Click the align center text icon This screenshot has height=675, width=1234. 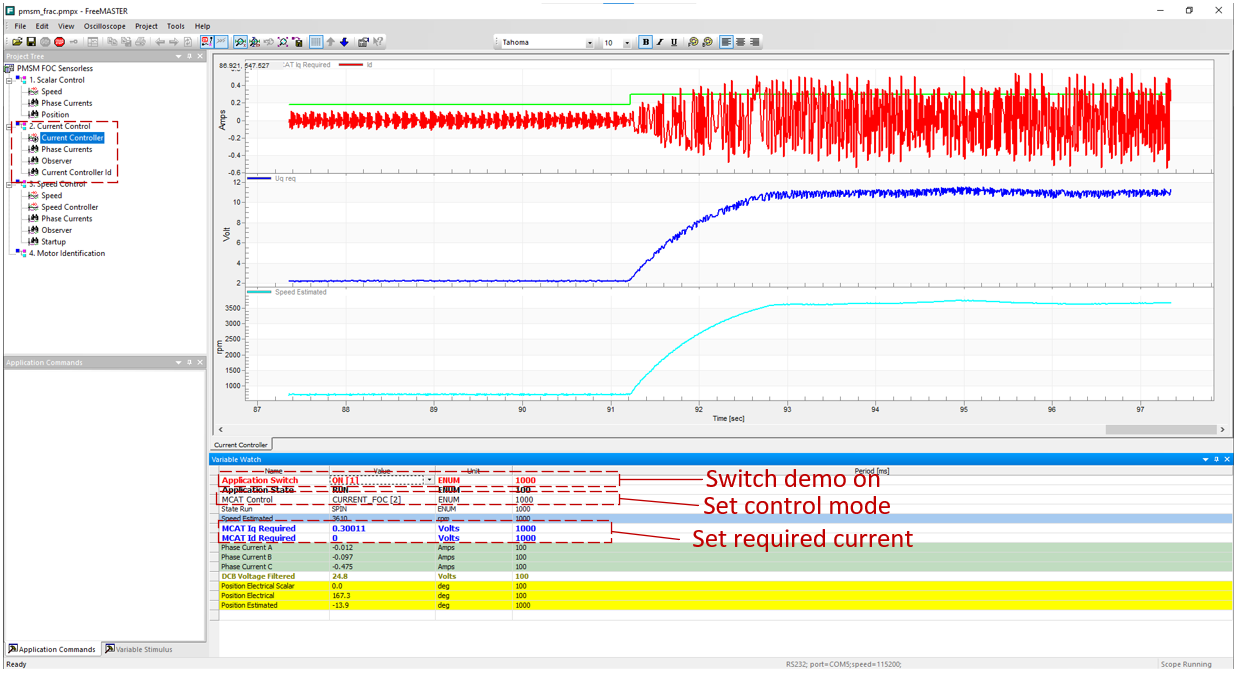pyautogui.click(x=741, y=42)
